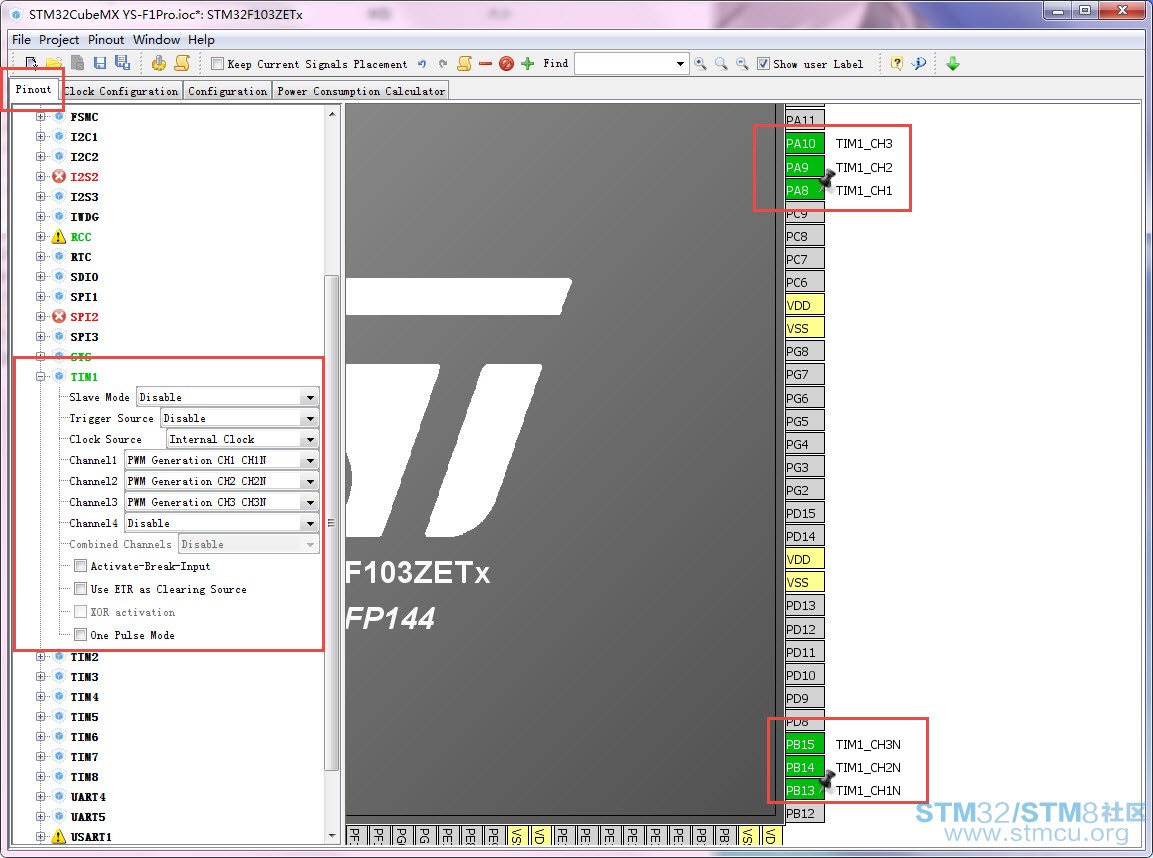This screenshot has height=858, width=1153.
Task: Click the Redo arrow icon
Action: tap(443, 64)
